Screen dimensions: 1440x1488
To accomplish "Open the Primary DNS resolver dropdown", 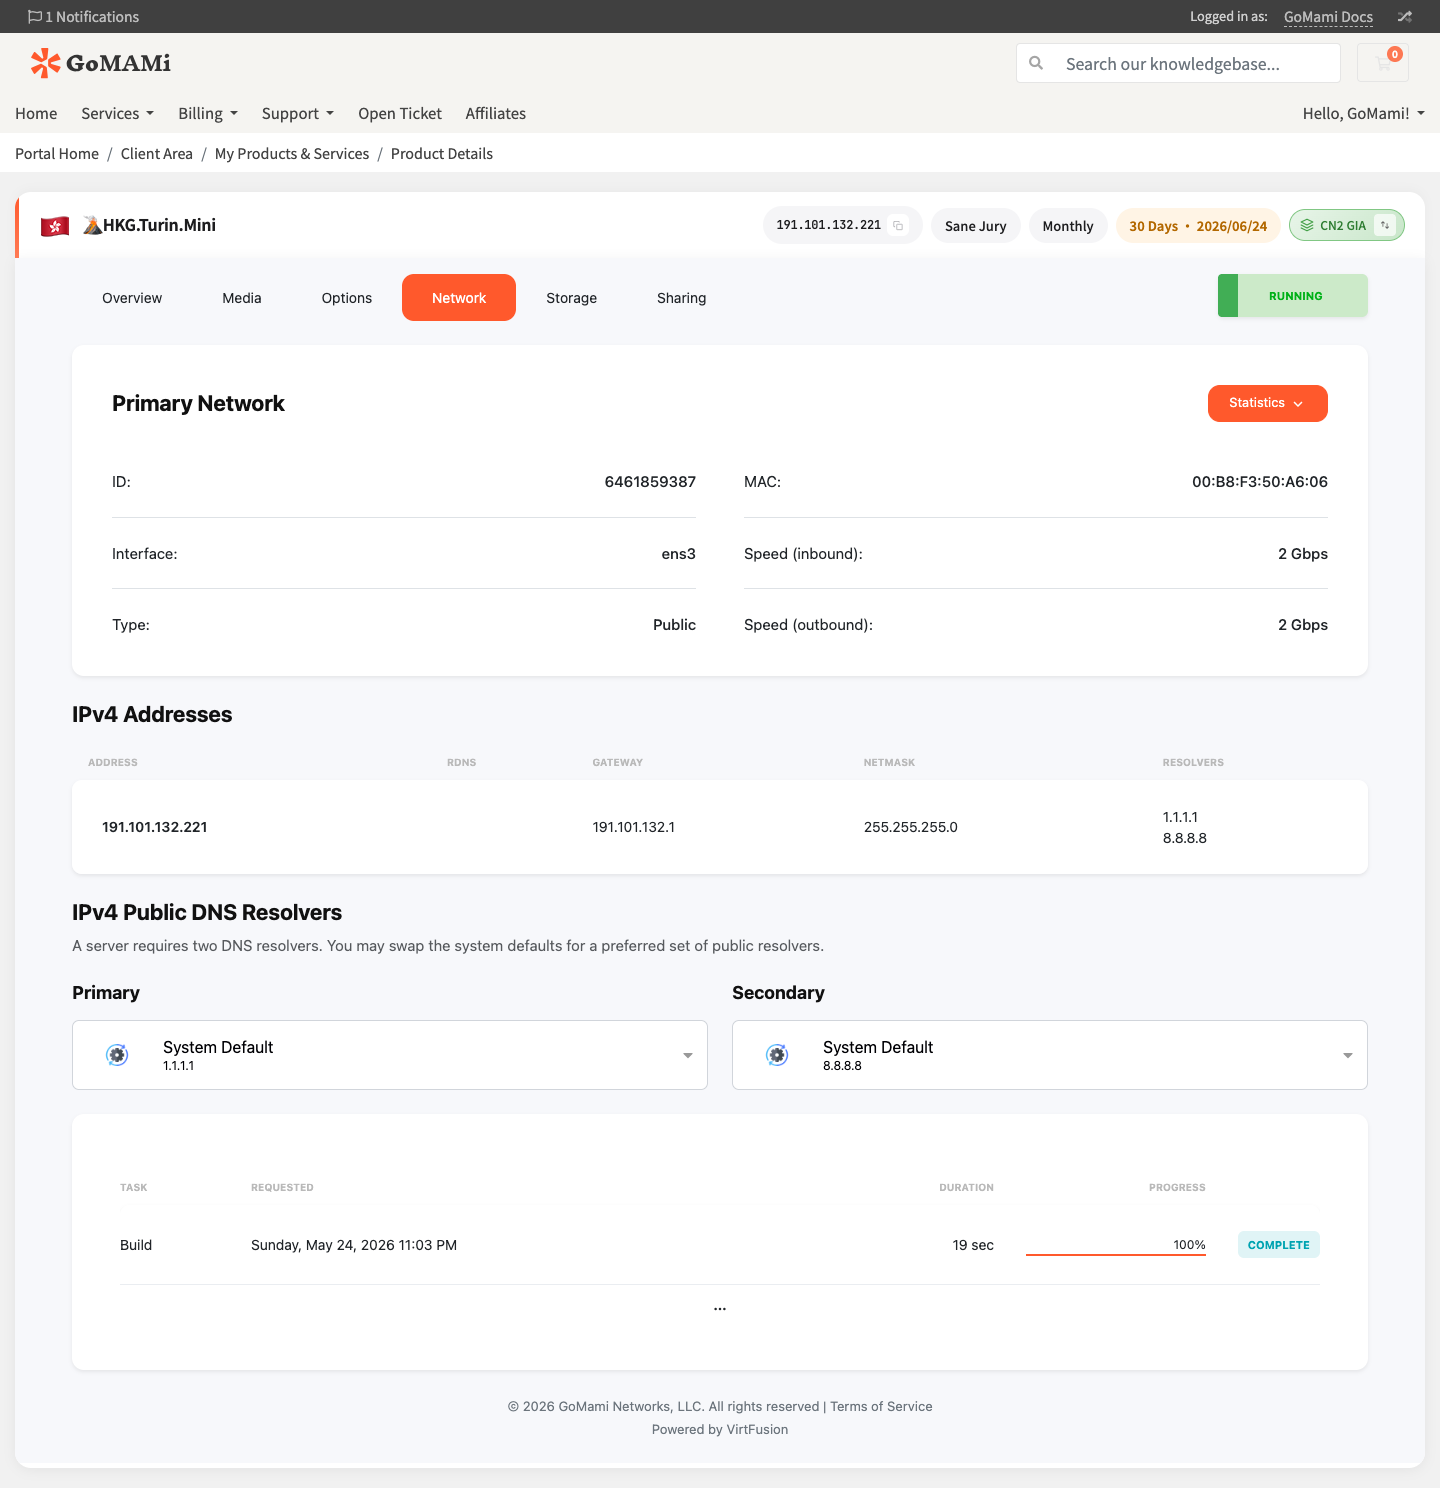I will (x=390, y=1055).
